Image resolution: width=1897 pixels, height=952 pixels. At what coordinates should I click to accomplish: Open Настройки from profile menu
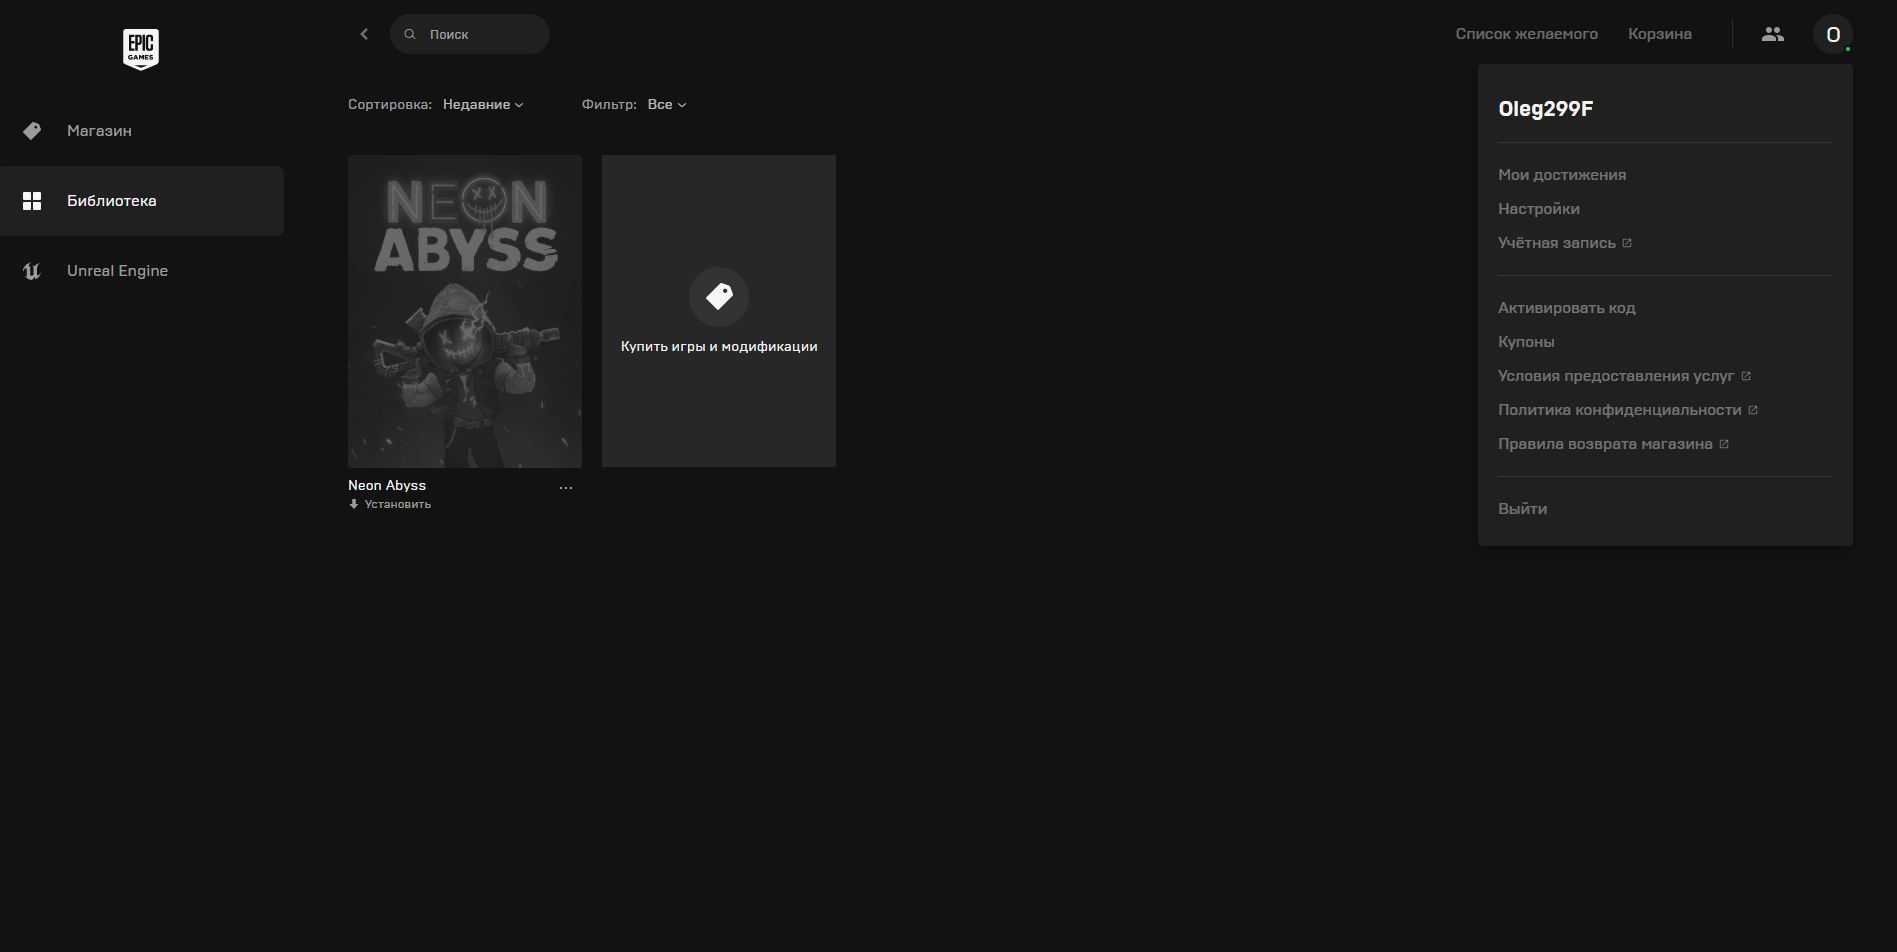1539,209
